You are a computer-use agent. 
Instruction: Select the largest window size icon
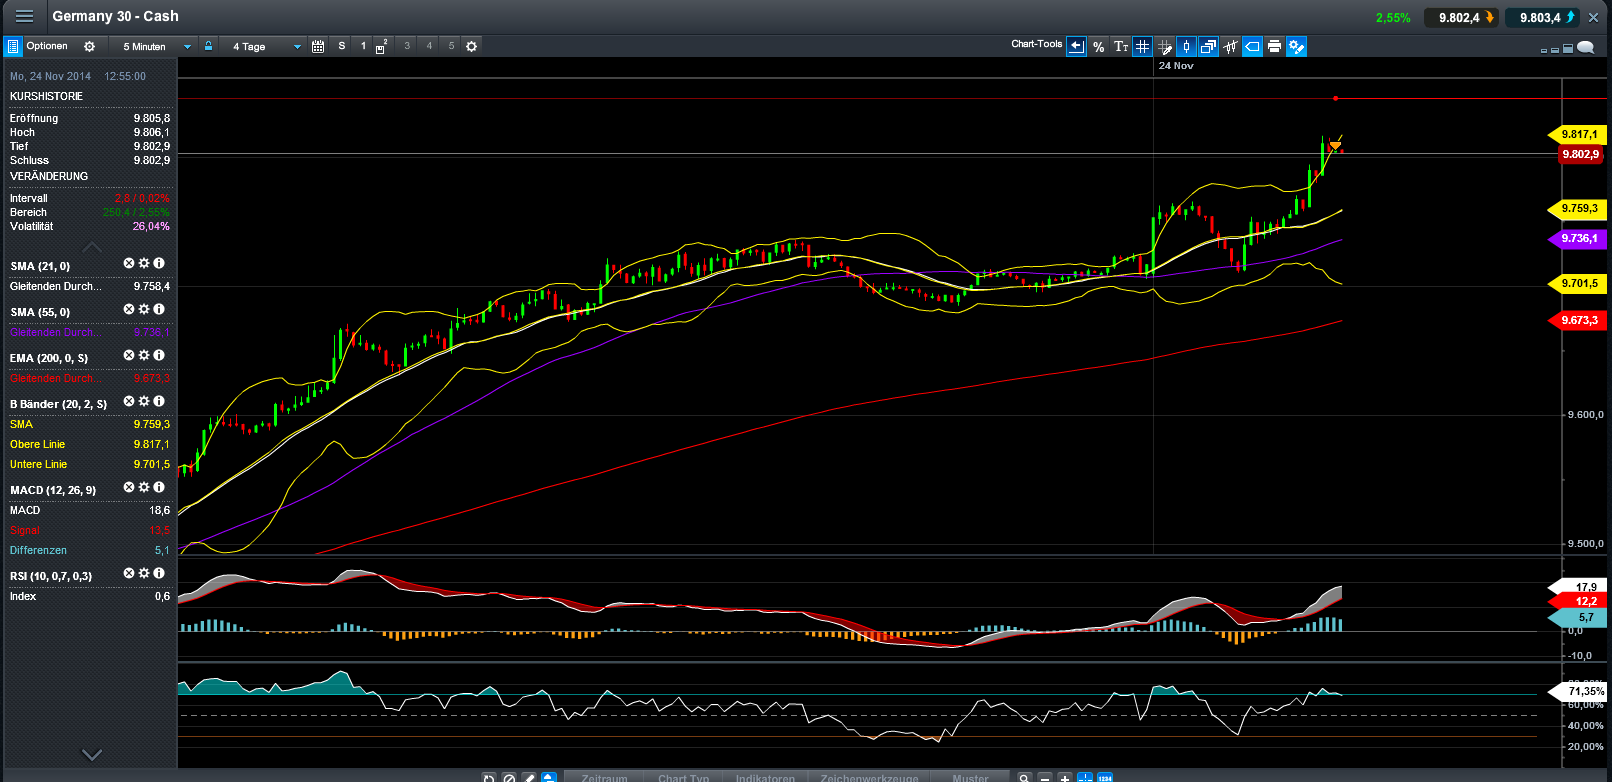click(x=1569, y=48)
